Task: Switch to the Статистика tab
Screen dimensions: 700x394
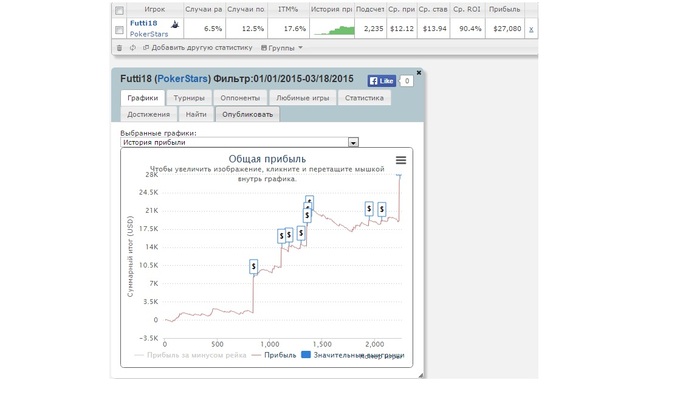Action: click(364, 98)
